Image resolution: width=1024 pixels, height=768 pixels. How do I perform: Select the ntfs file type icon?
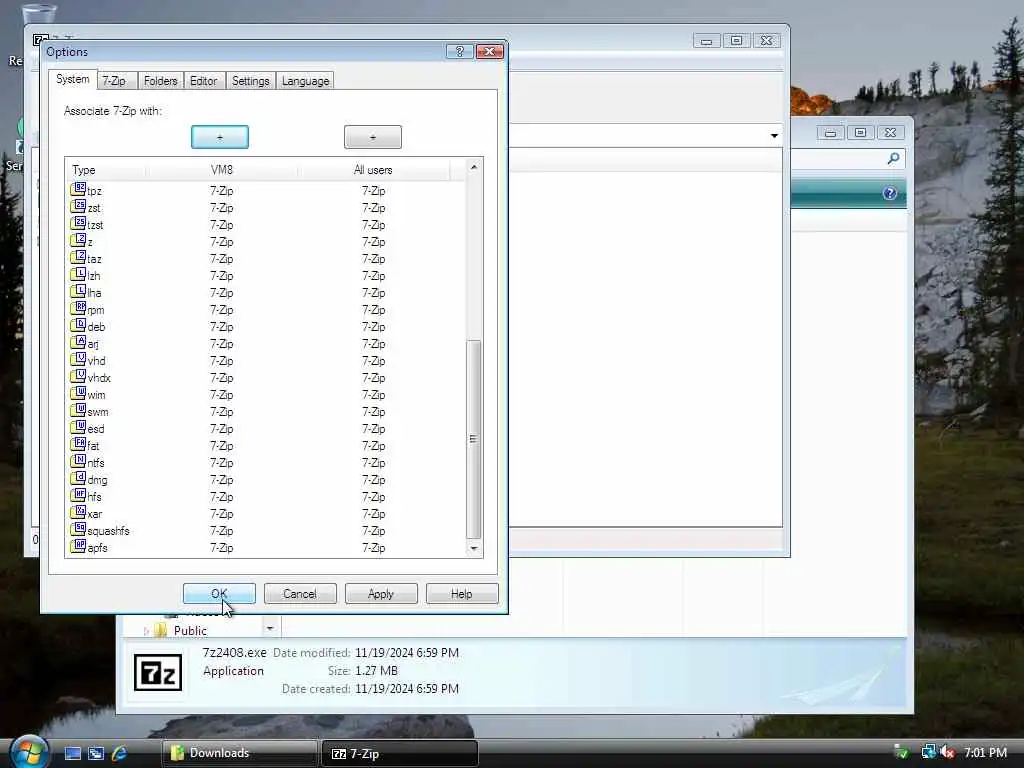coord(78,461)
